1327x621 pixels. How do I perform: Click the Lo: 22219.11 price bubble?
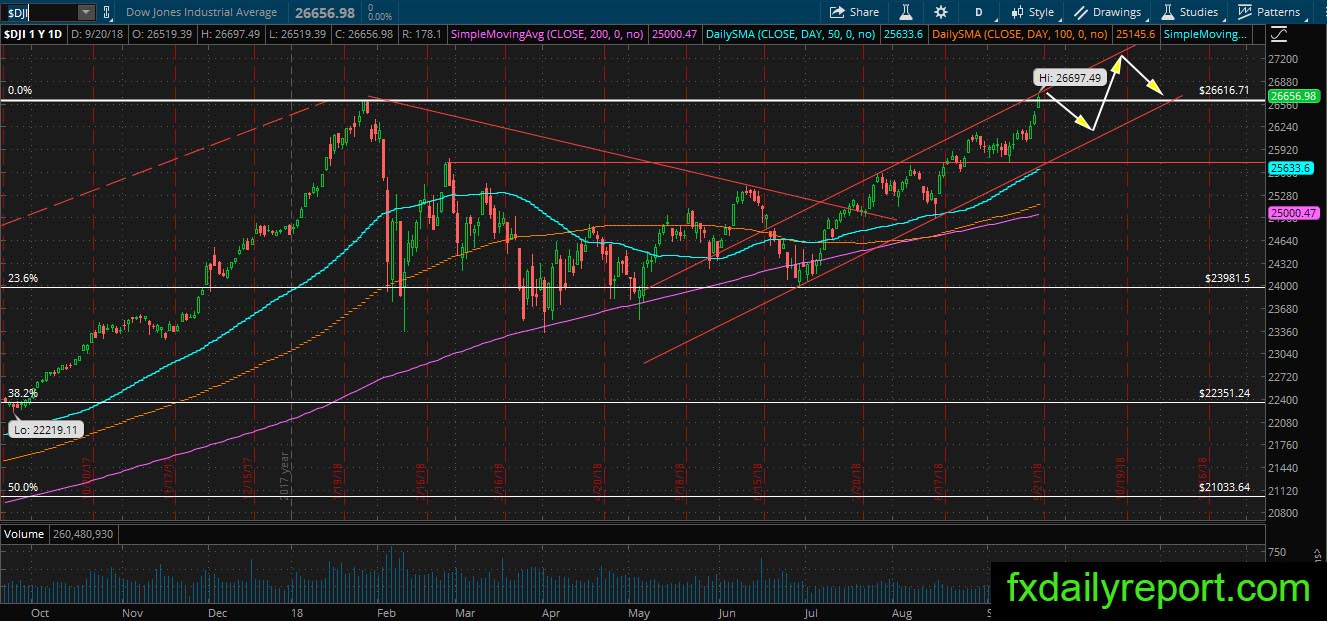[x=45, y=429]
